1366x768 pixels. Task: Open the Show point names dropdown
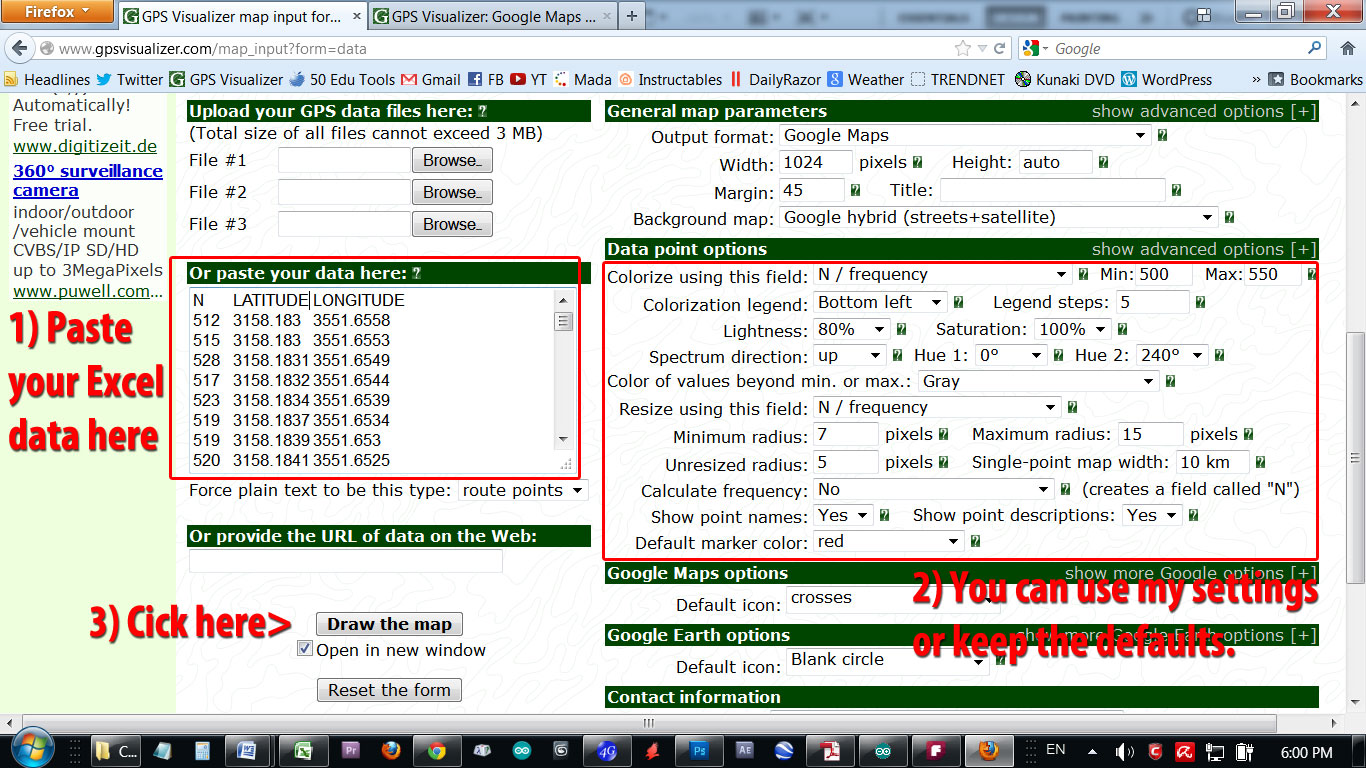point(843,515)
